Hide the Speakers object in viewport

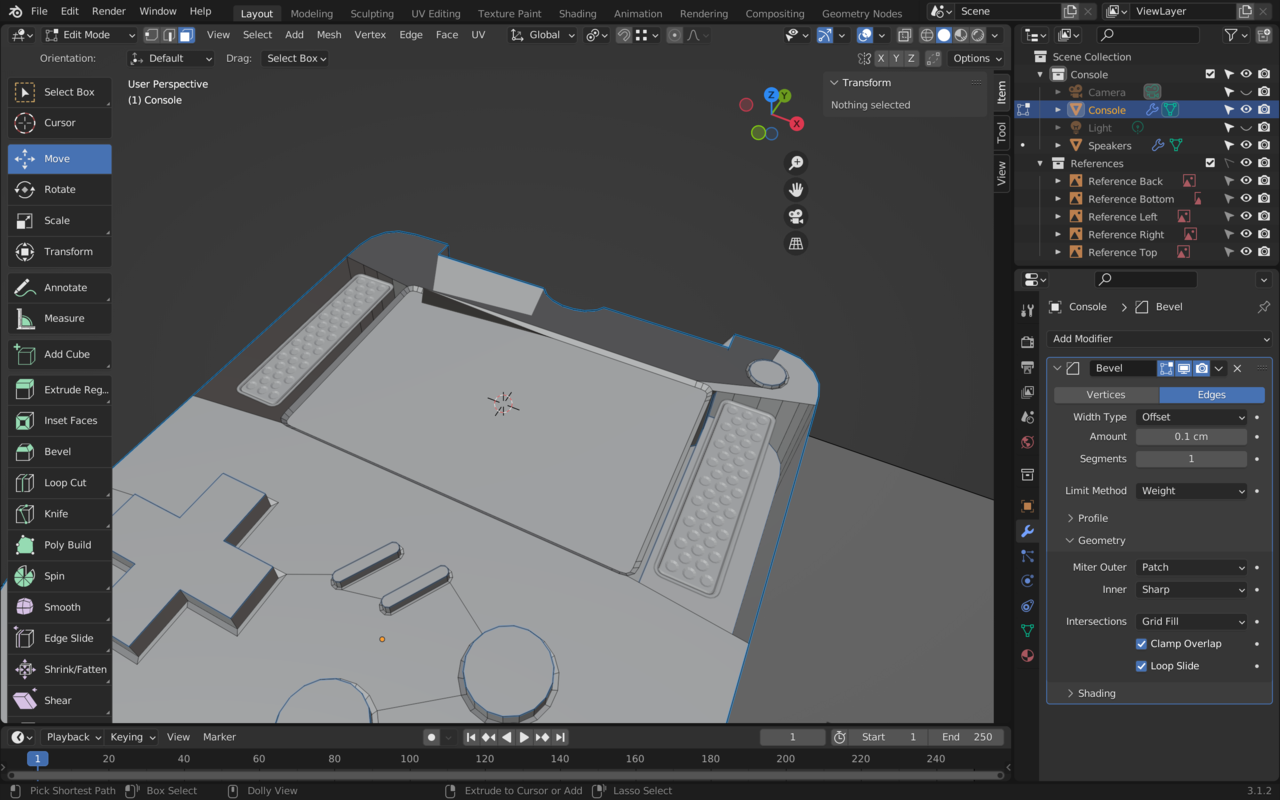[x=1246, y=145]
